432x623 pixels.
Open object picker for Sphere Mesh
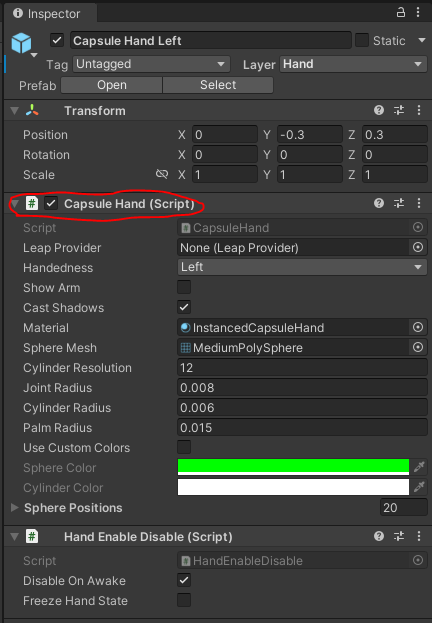click(418, 347)
